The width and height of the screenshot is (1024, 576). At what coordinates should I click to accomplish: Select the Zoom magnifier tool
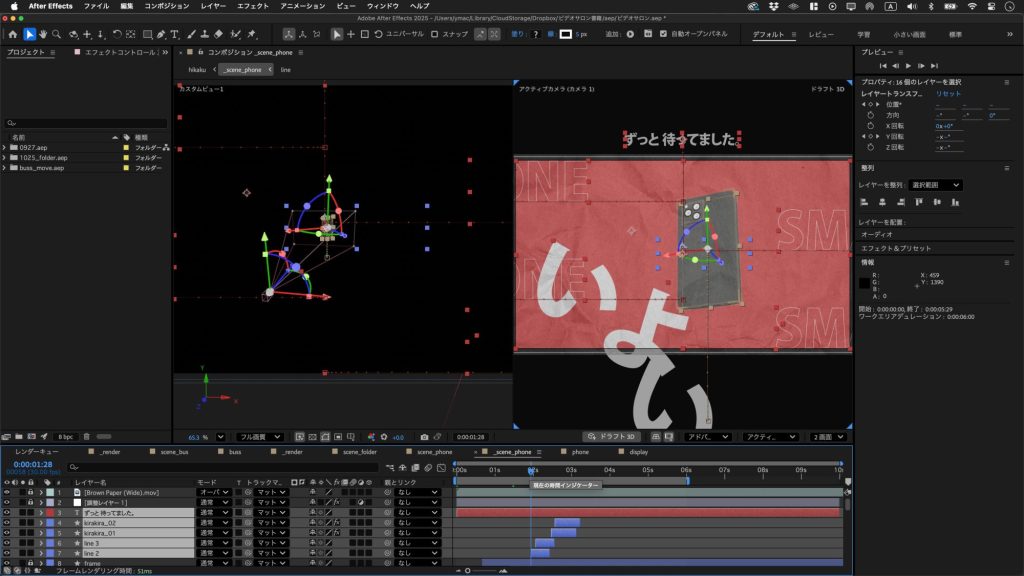click(58, 34)
